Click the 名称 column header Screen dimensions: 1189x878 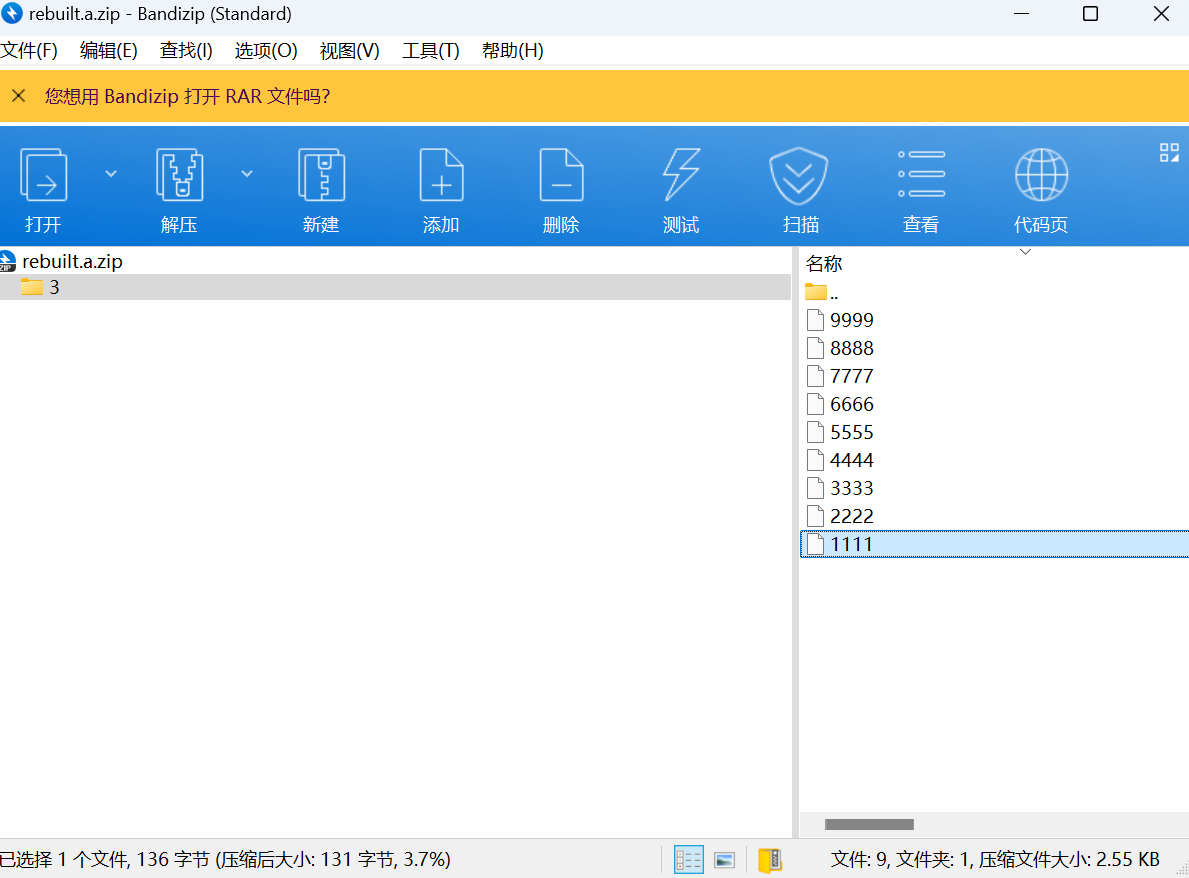[x=824, y=264]
